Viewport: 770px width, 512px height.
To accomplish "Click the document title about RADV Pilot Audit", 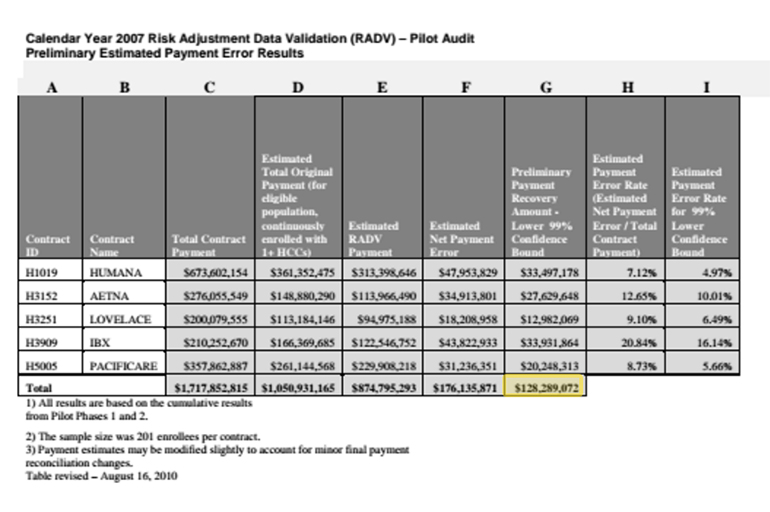I will coord(249,39).
